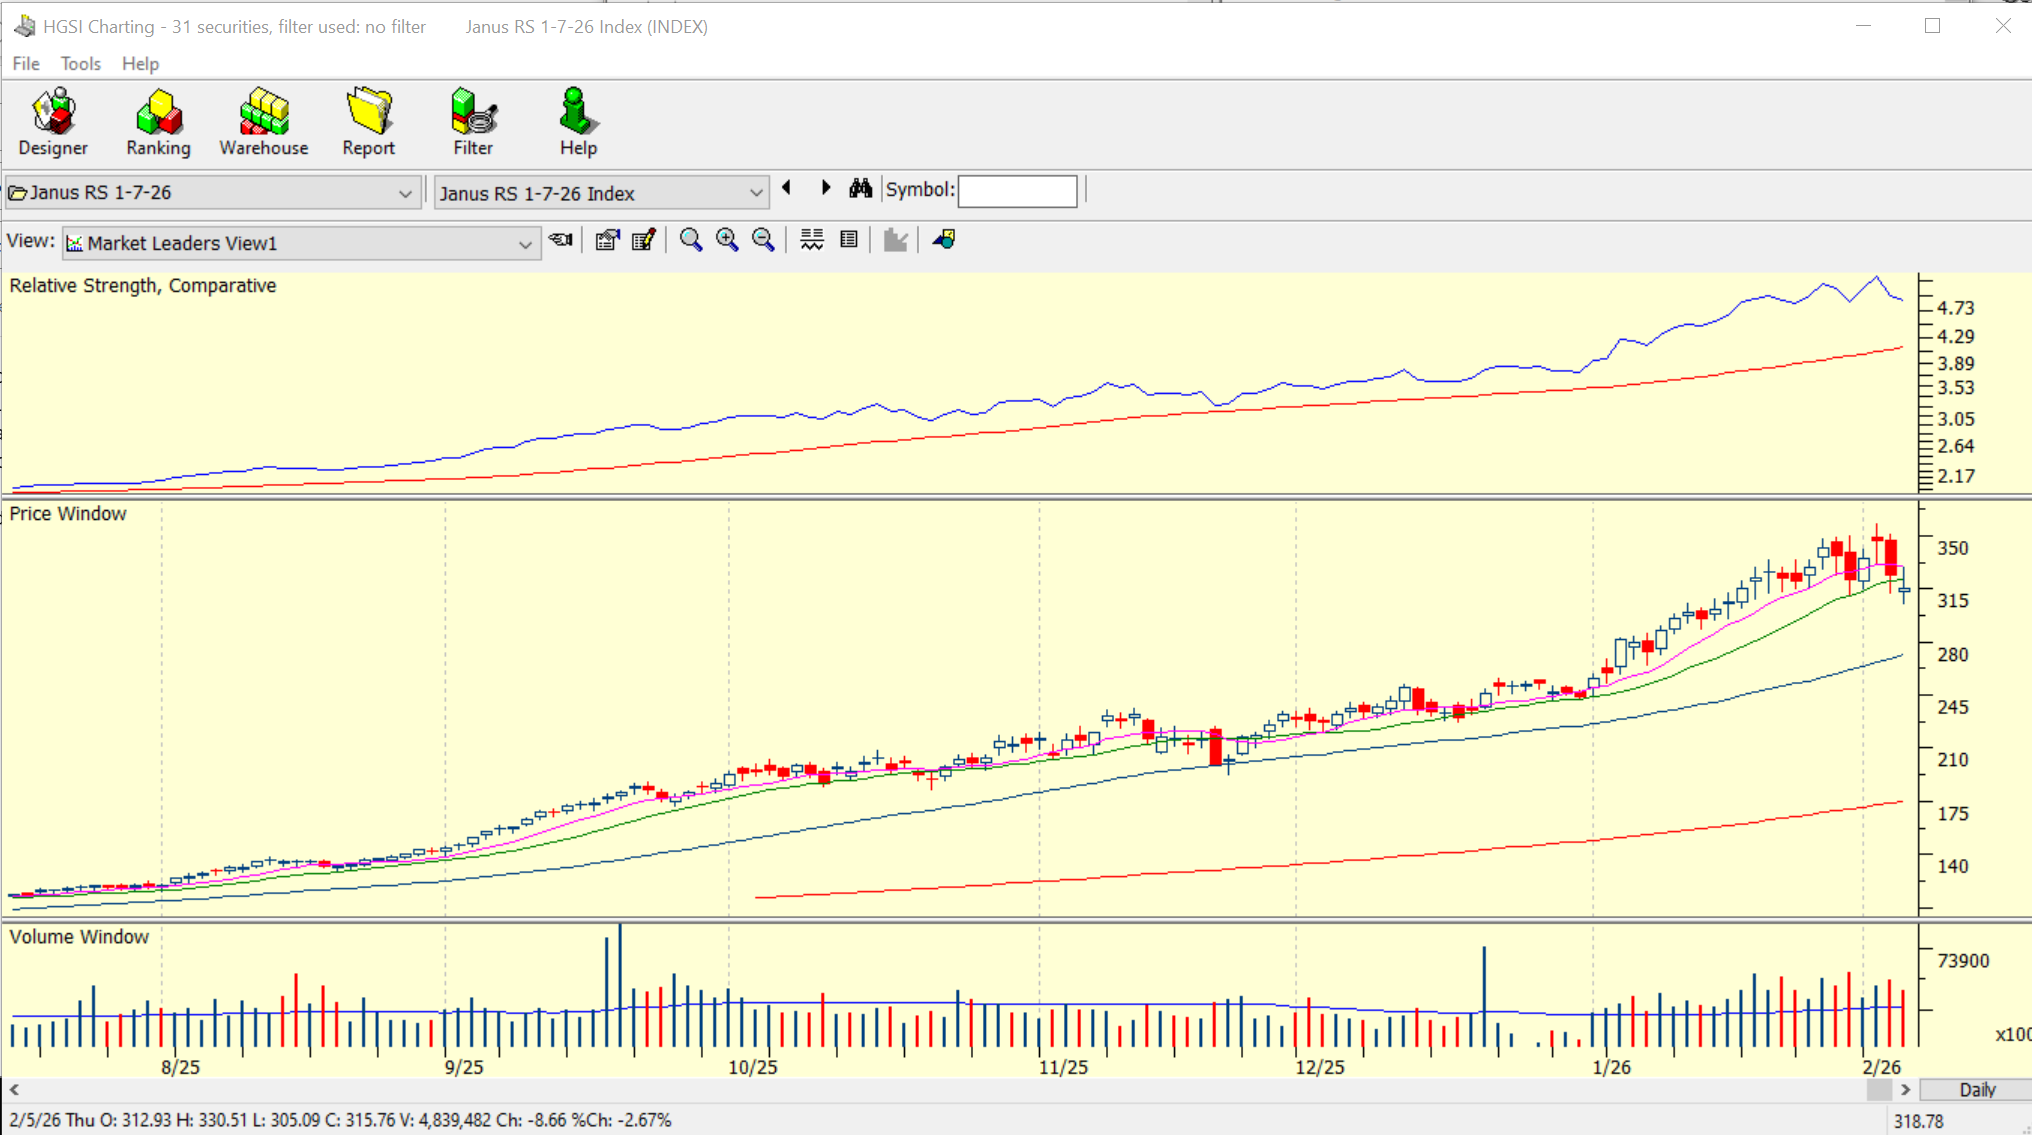2032x1135 pixels.
Task: Click the Daily period button
Action: [x=1976, y=1090]
